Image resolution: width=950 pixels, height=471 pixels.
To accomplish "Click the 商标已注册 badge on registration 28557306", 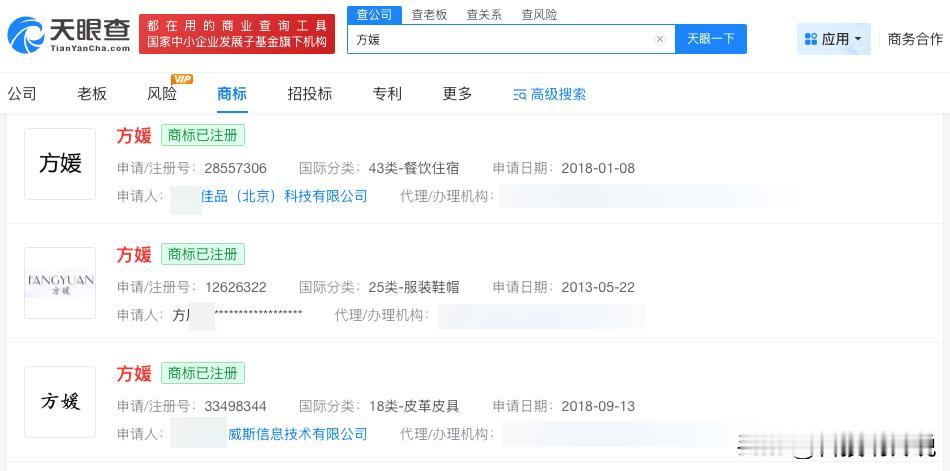I will [x=203, y=136].
